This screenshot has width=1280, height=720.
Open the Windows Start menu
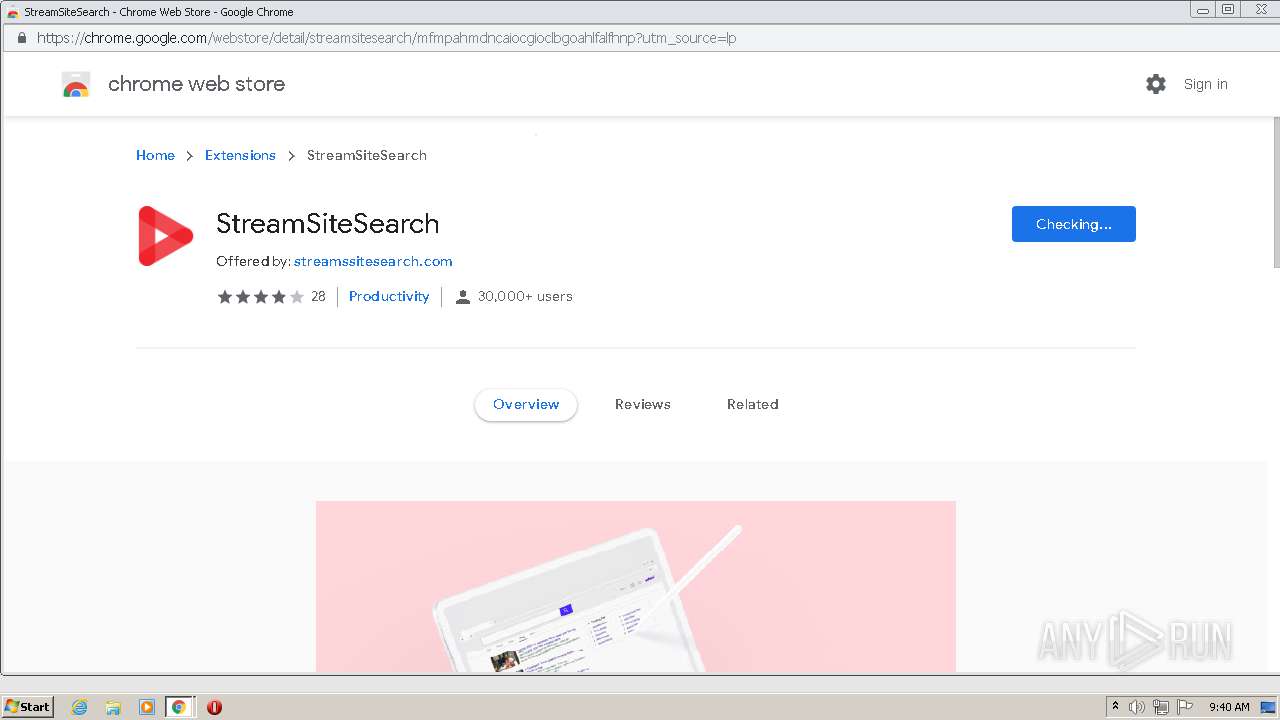pyautogui.click(x=28, y=707)
